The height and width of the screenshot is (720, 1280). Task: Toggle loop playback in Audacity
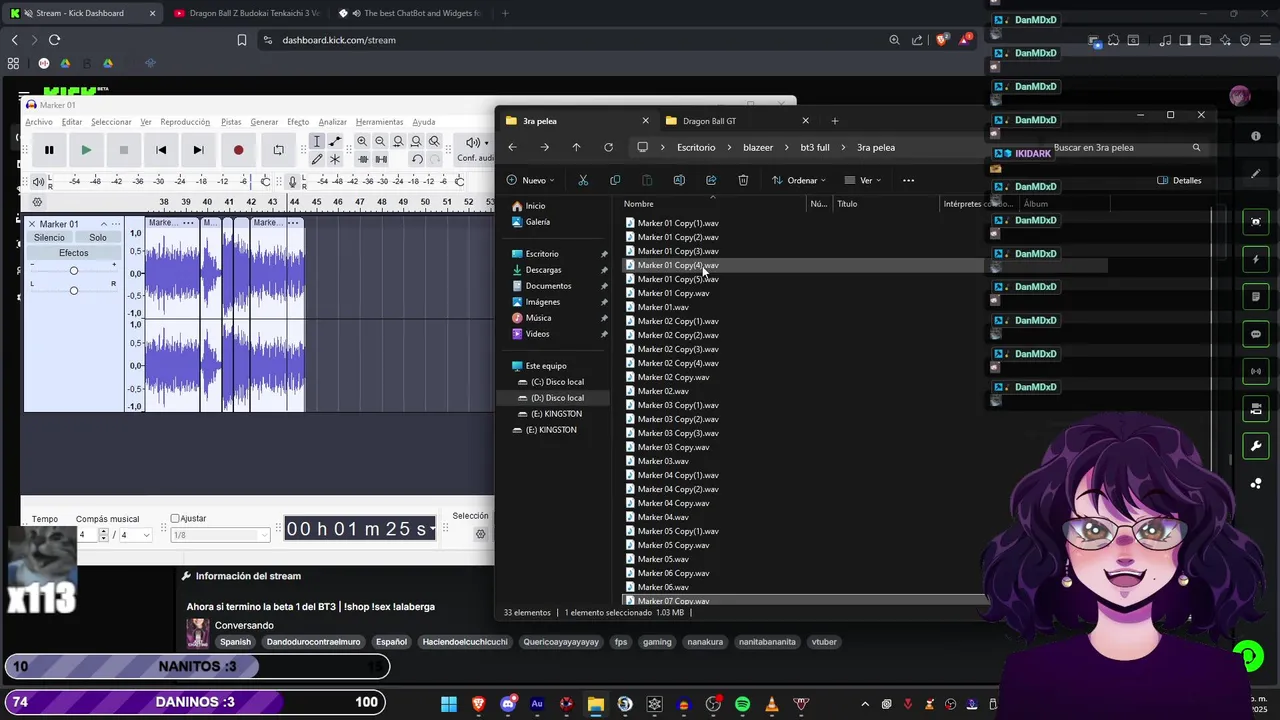click(x=278, y=150)
